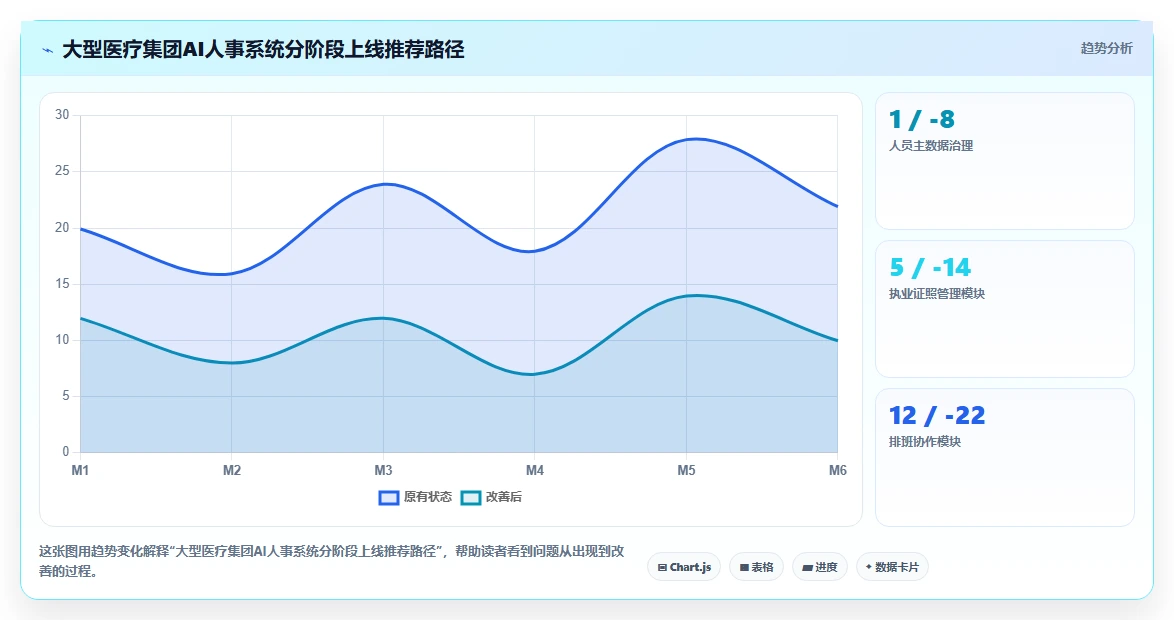Select the 数据卡片 tag chip
This screenshot has height=620, width=1174.
(x=892, y=567)
